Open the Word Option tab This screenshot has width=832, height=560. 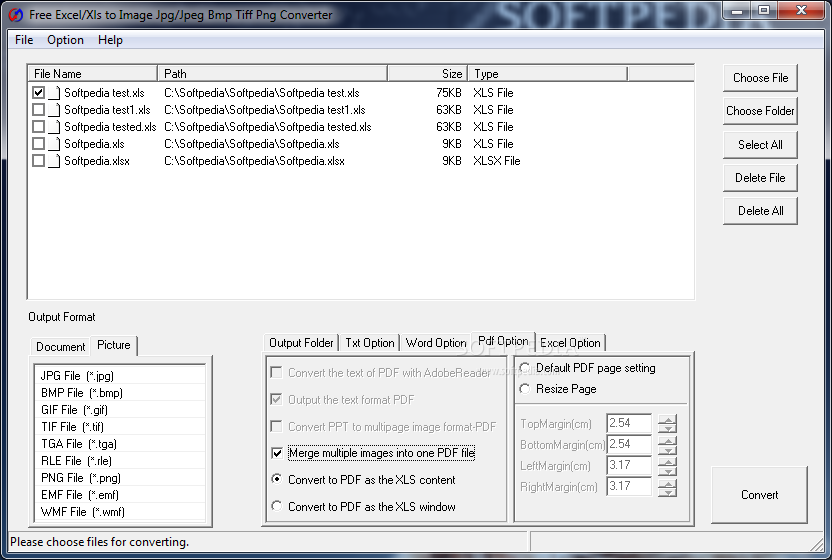point(436,343)
